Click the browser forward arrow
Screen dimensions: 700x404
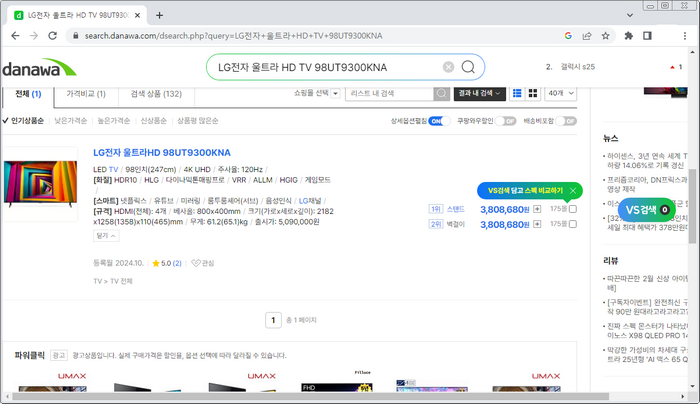[x=34, y=36]
